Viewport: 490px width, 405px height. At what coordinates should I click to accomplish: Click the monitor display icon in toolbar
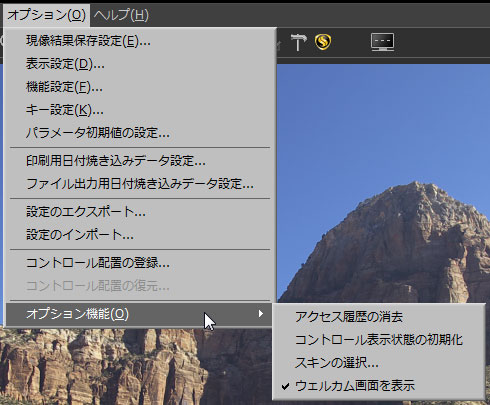coord(383,42)
